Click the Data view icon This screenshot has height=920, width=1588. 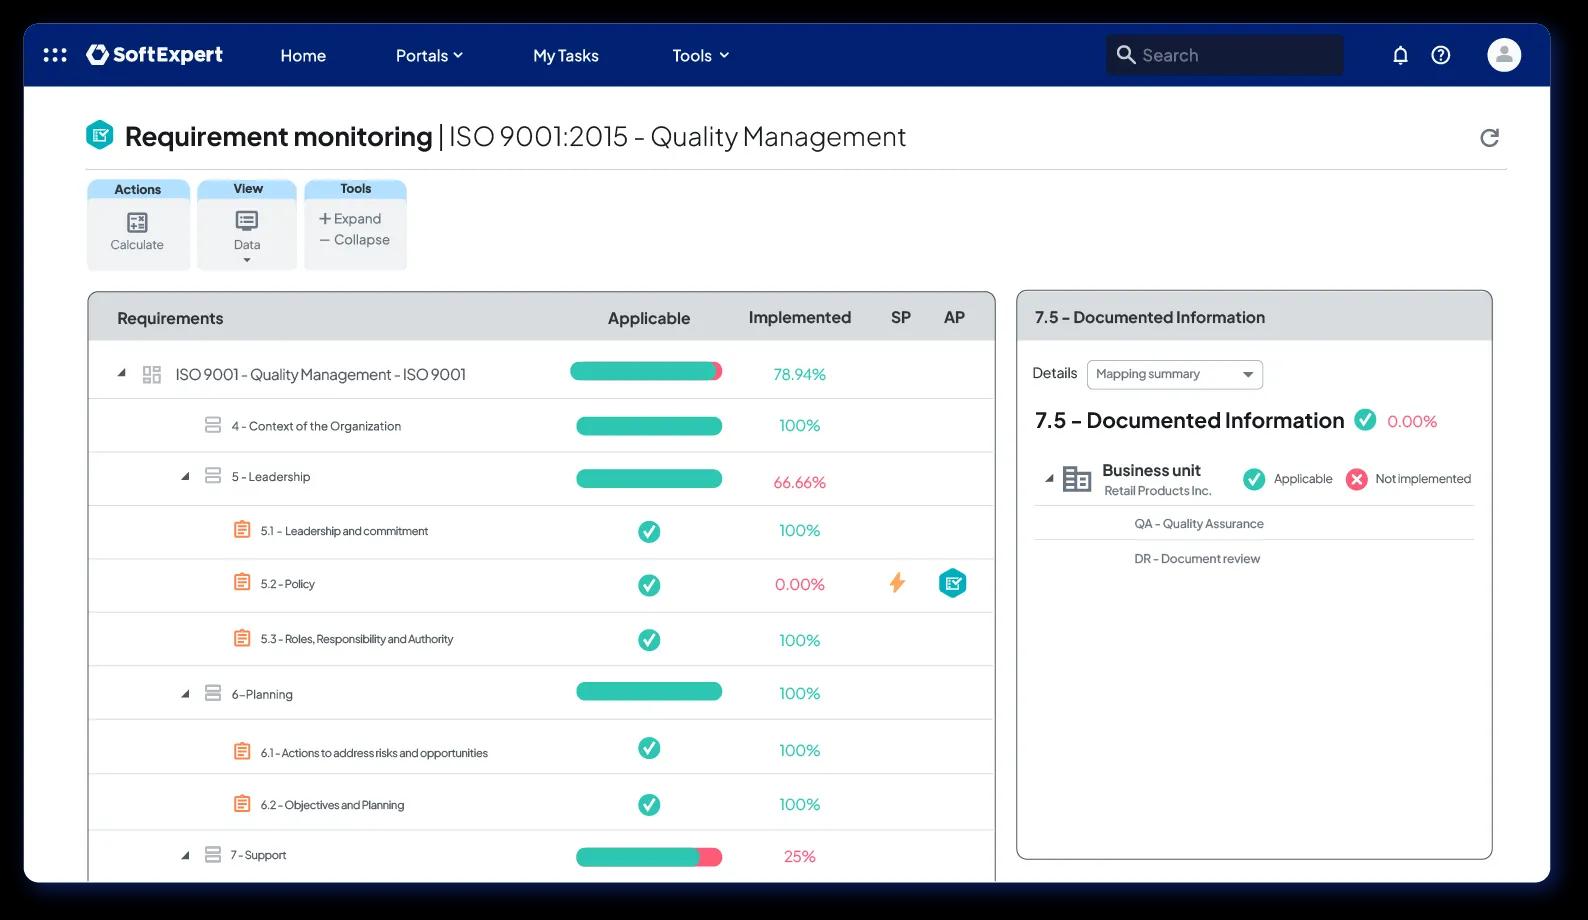(x=247, y=221)
